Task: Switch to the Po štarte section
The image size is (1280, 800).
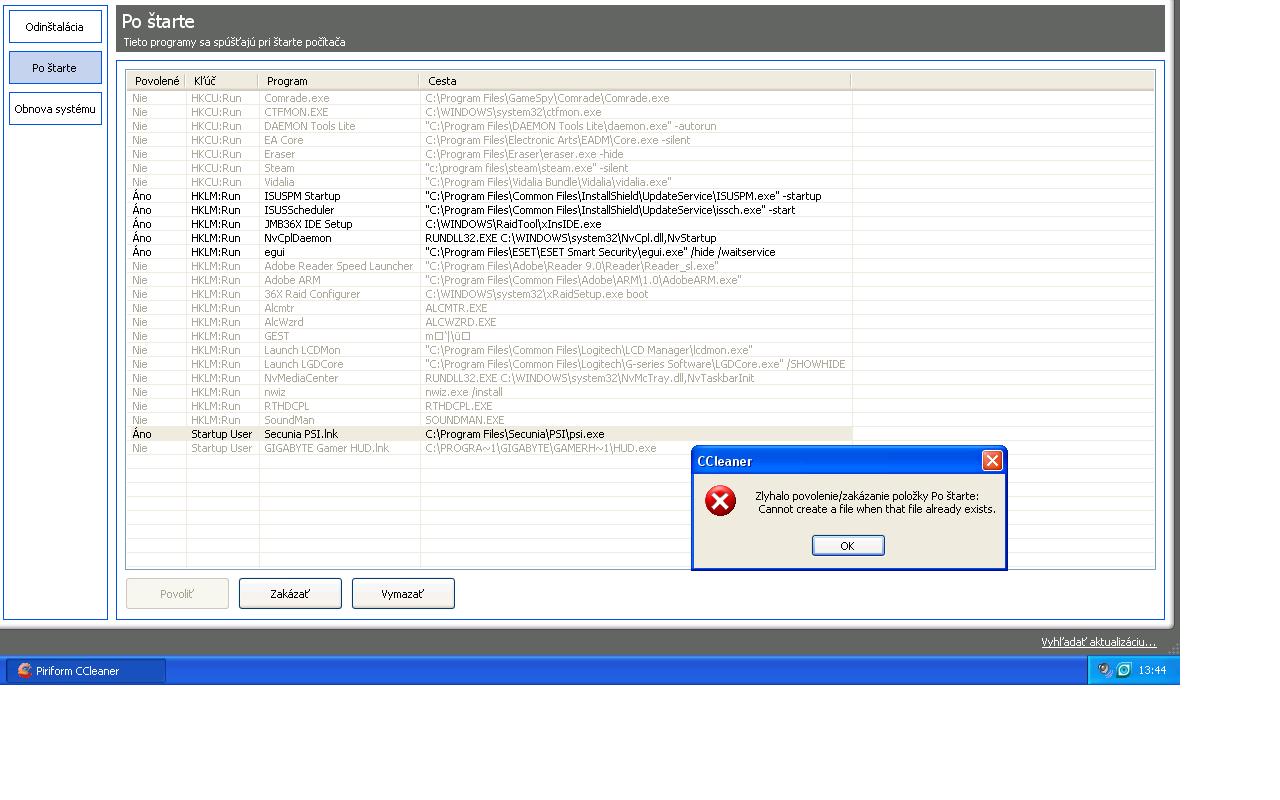Action: [55, 68]
